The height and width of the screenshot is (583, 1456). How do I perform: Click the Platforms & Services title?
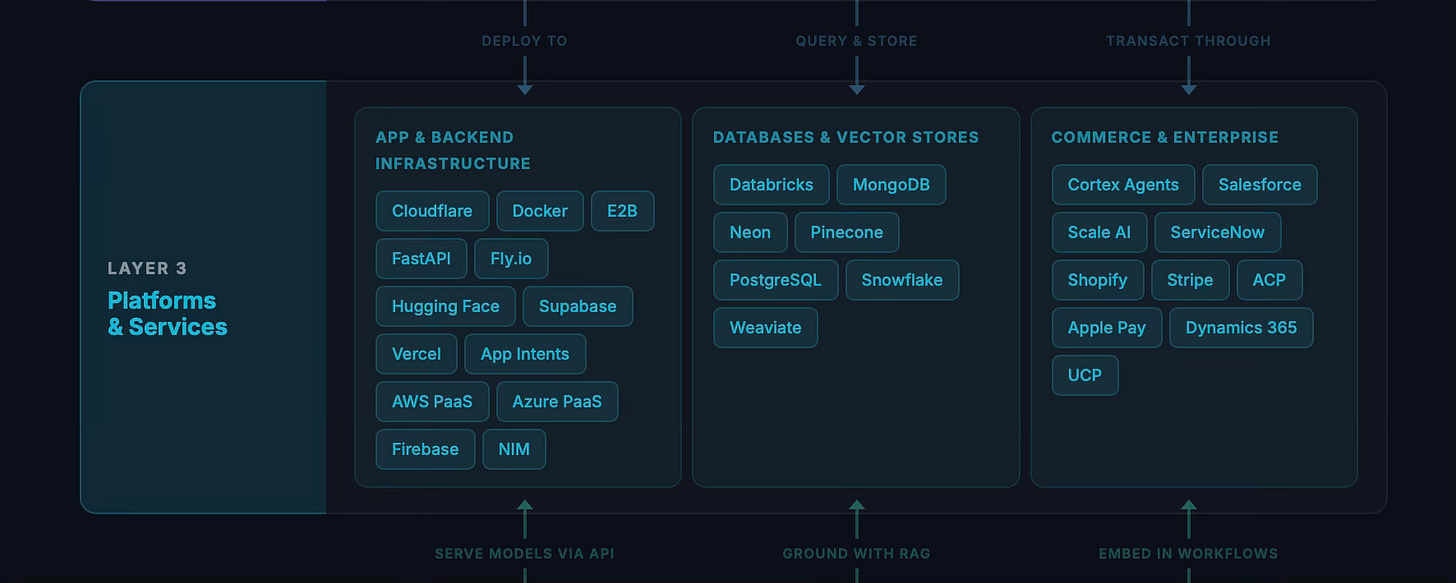167,314
